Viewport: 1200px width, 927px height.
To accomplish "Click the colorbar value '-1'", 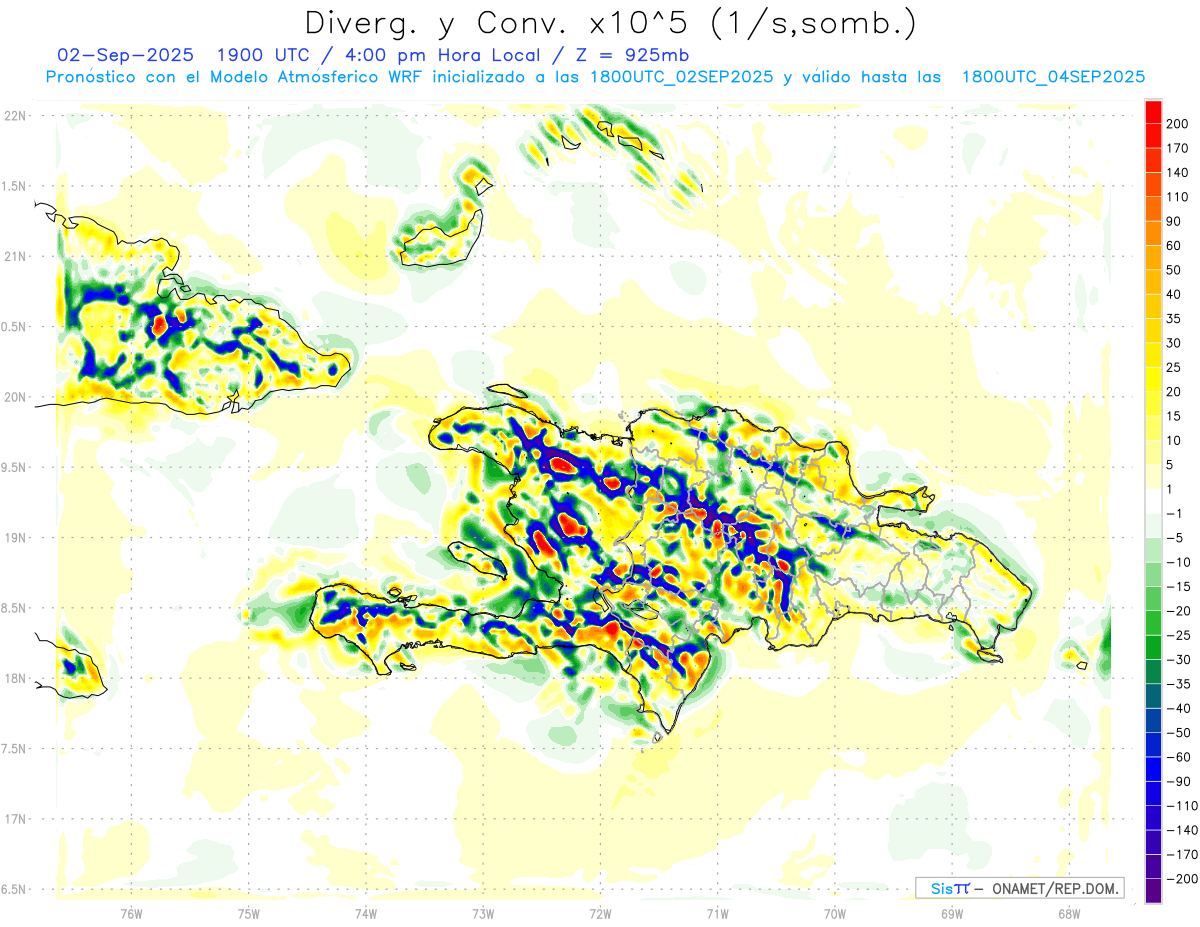I will pos(1175,513).
